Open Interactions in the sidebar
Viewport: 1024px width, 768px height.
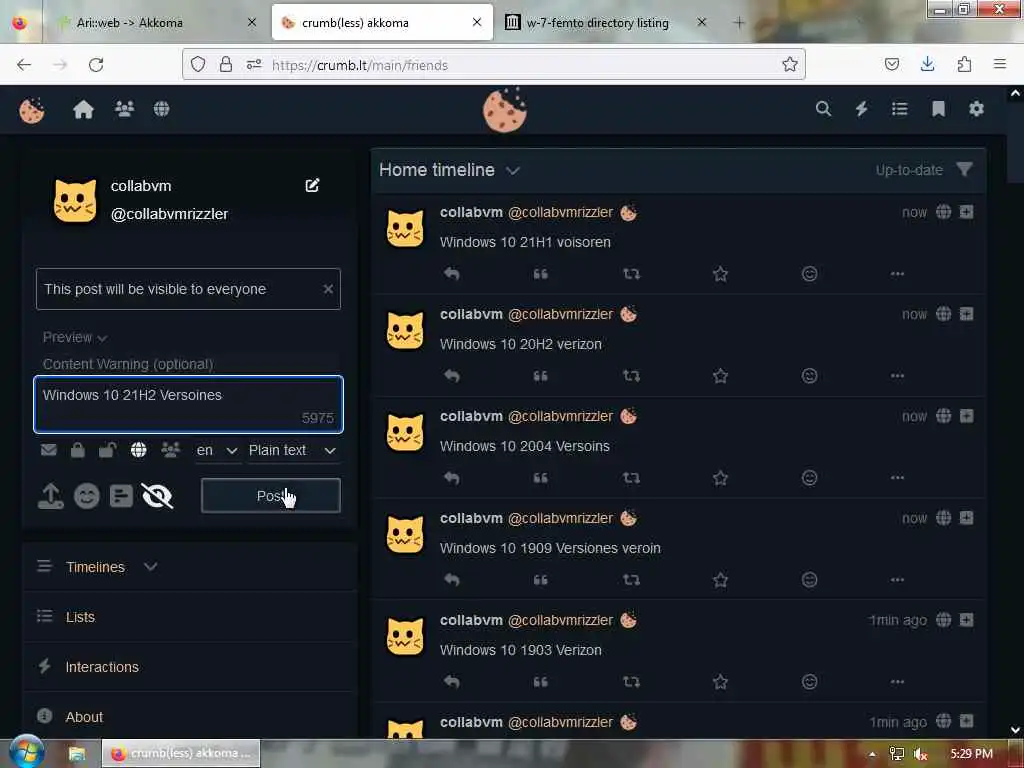click(x=102, y=667)
